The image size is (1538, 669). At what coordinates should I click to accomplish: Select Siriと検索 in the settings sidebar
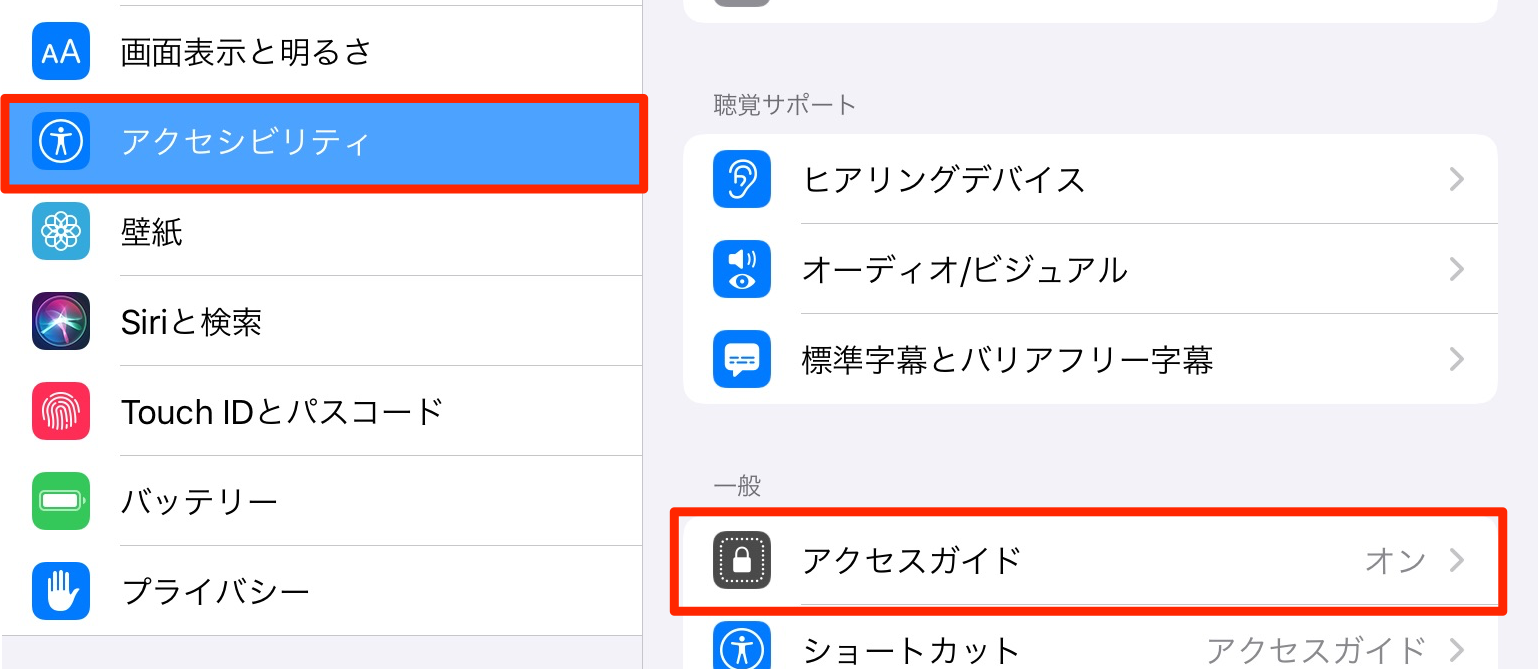tap(321, 321)
